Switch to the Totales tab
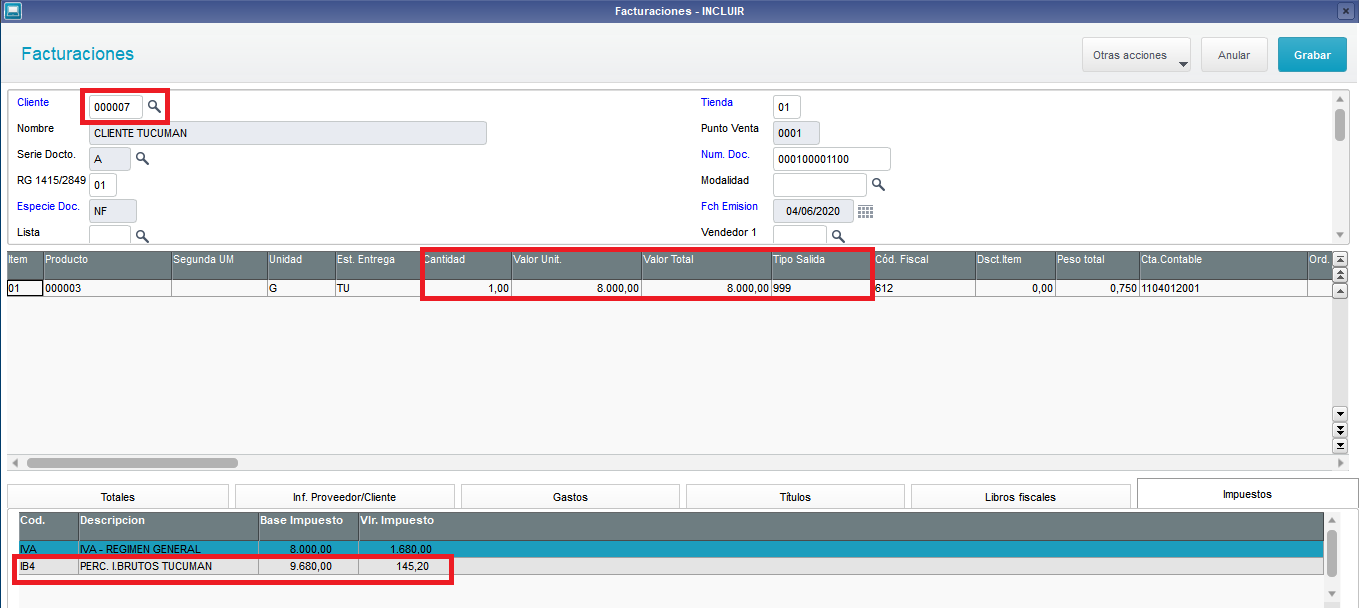The width and height of the screenshot is (1359, 608). (x=118, y=497)
